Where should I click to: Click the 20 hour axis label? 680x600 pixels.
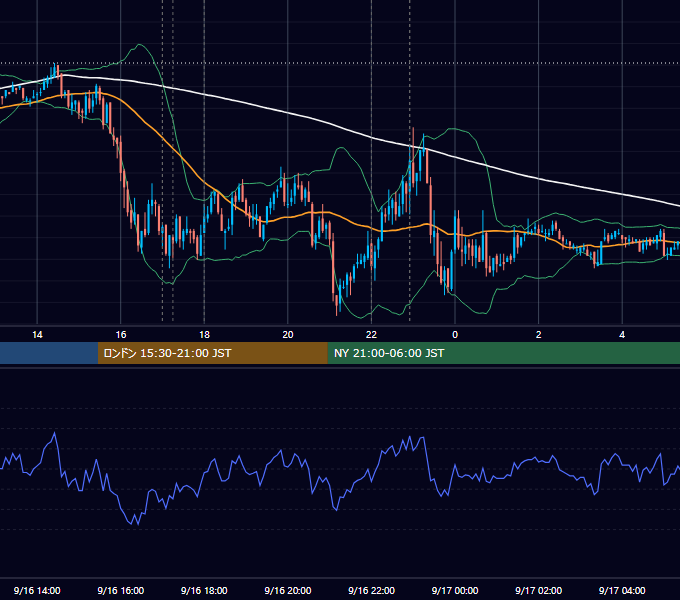point(288,335)
